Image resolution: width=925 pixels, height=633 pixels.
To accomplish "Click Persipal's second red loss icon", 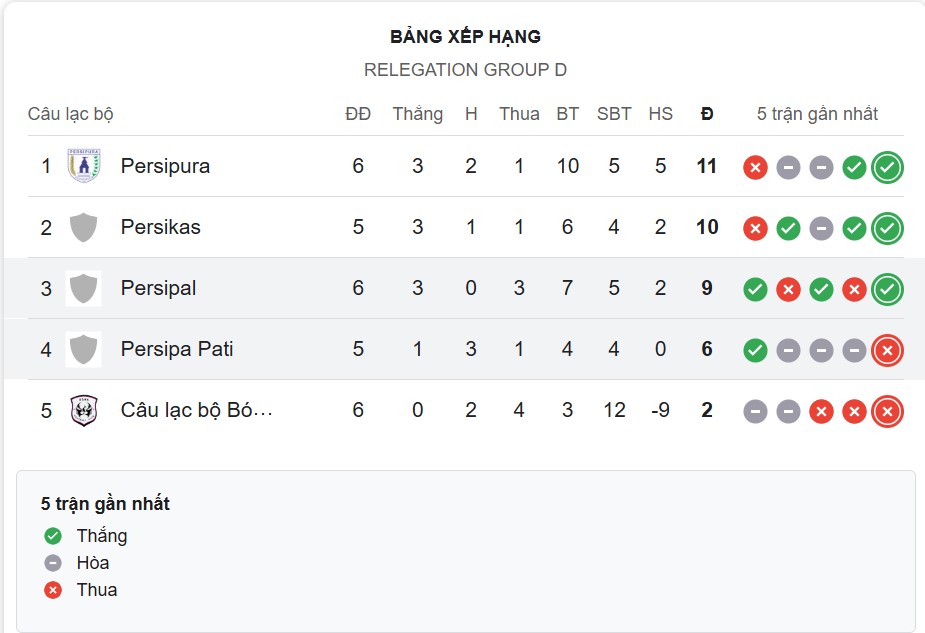I will coord(854,289).
